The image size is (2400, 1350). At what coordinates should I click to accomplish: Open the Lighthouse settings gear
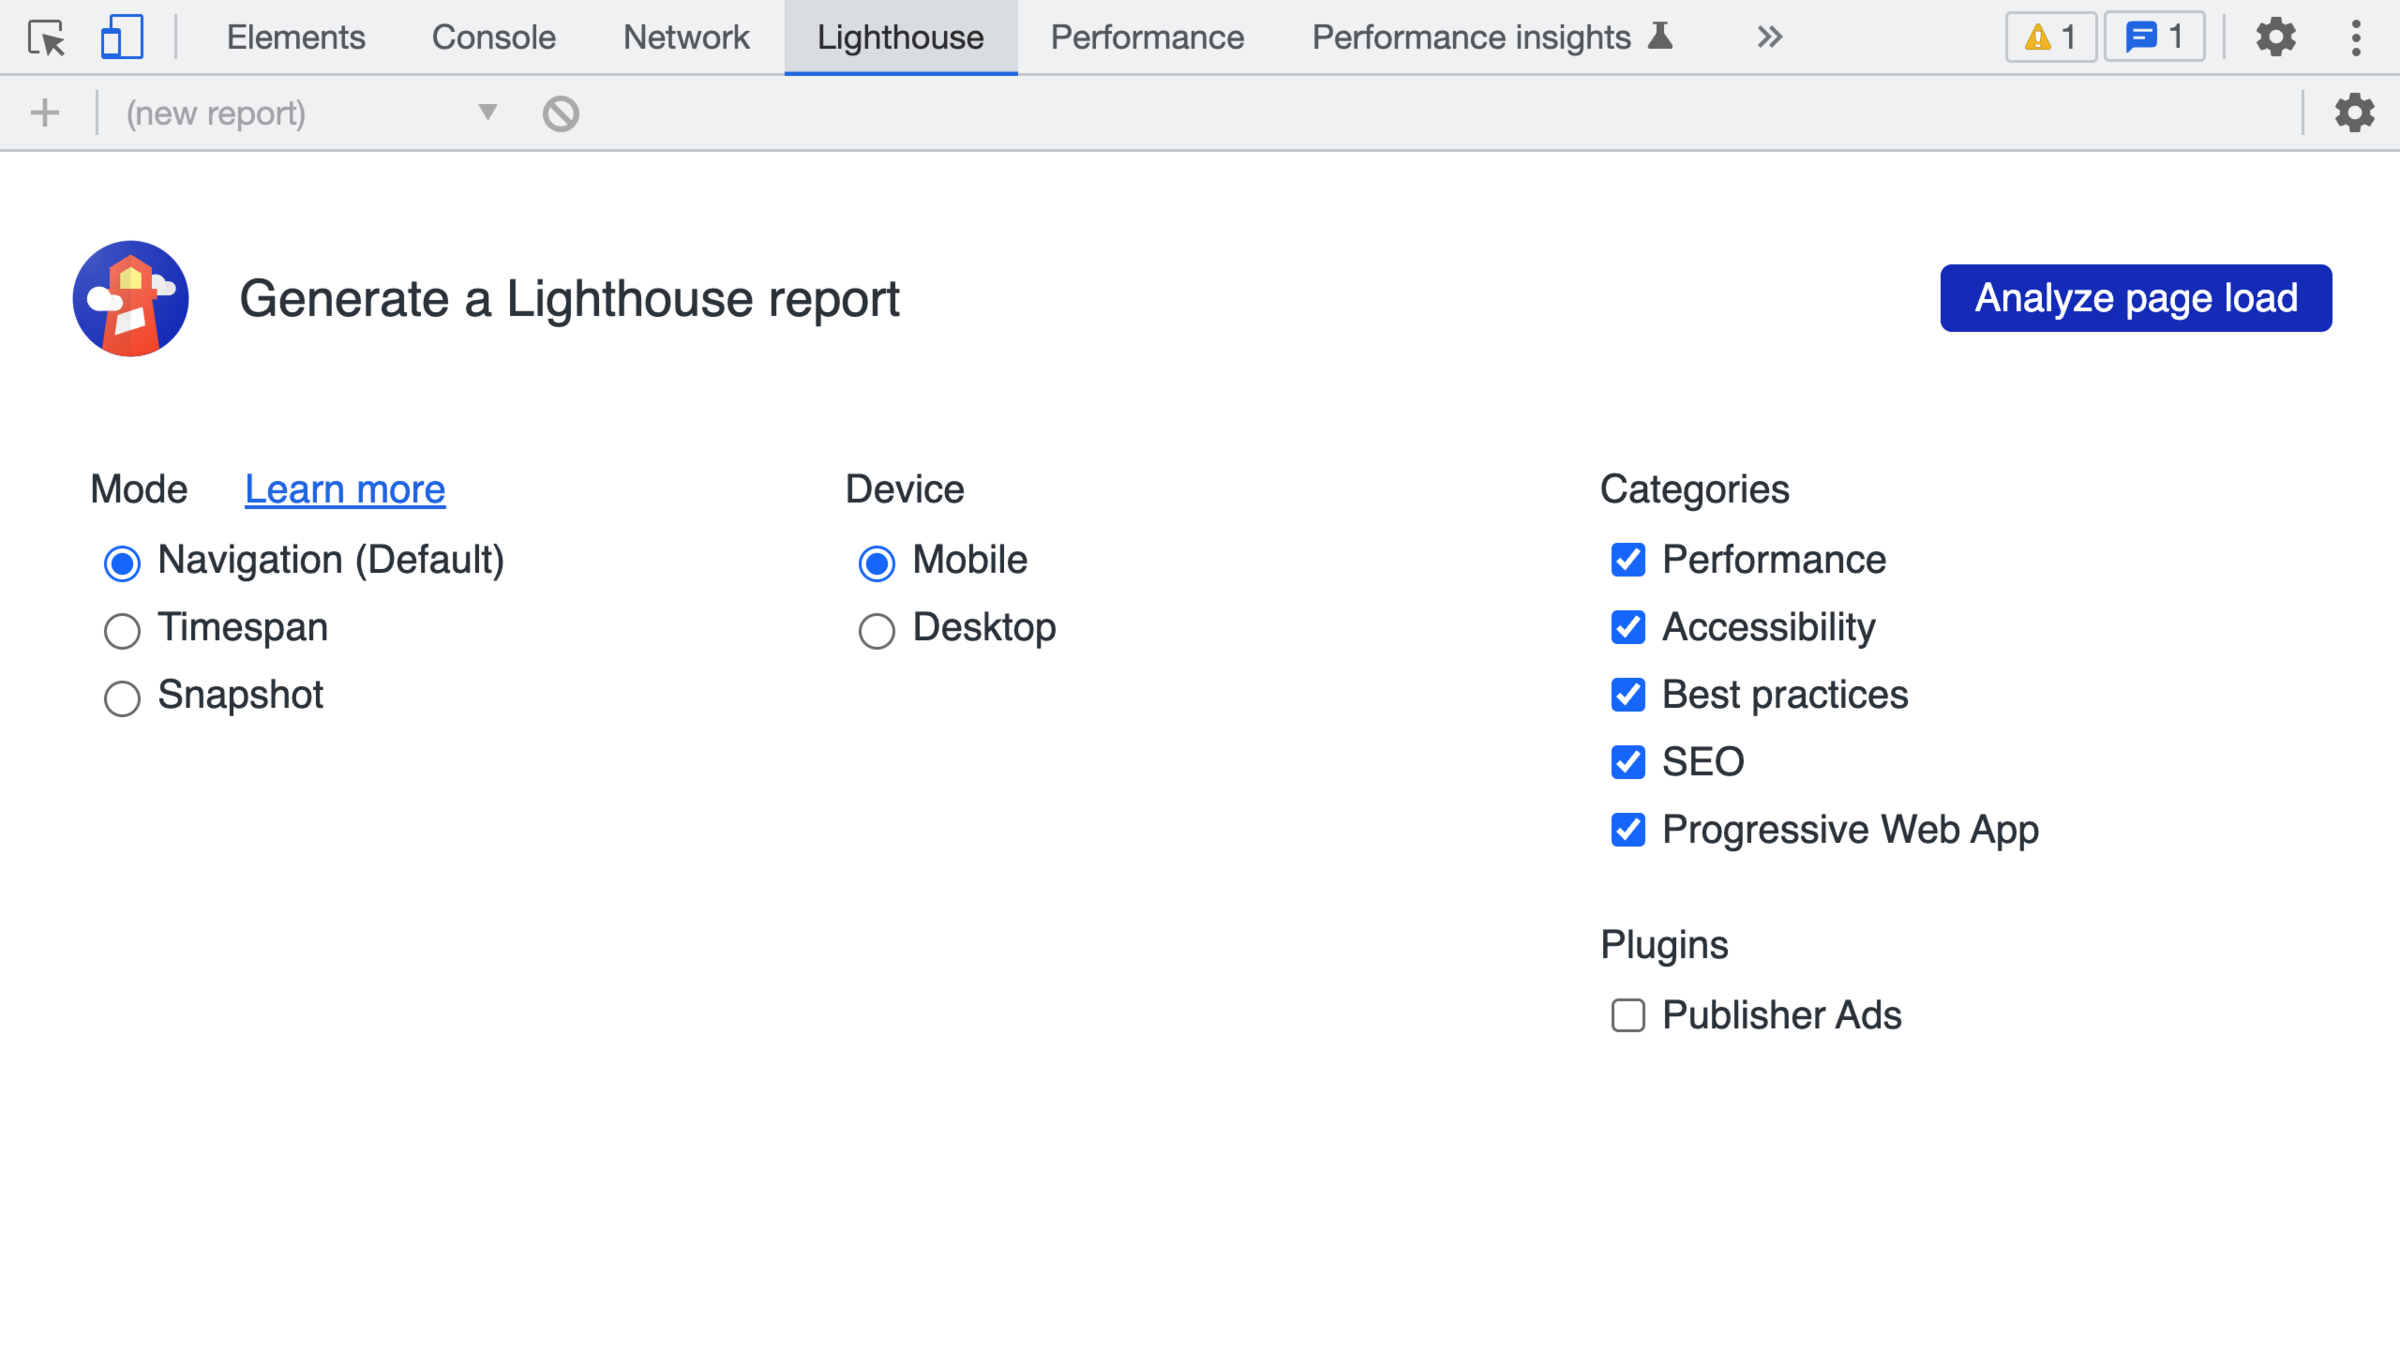point(2354,113)
